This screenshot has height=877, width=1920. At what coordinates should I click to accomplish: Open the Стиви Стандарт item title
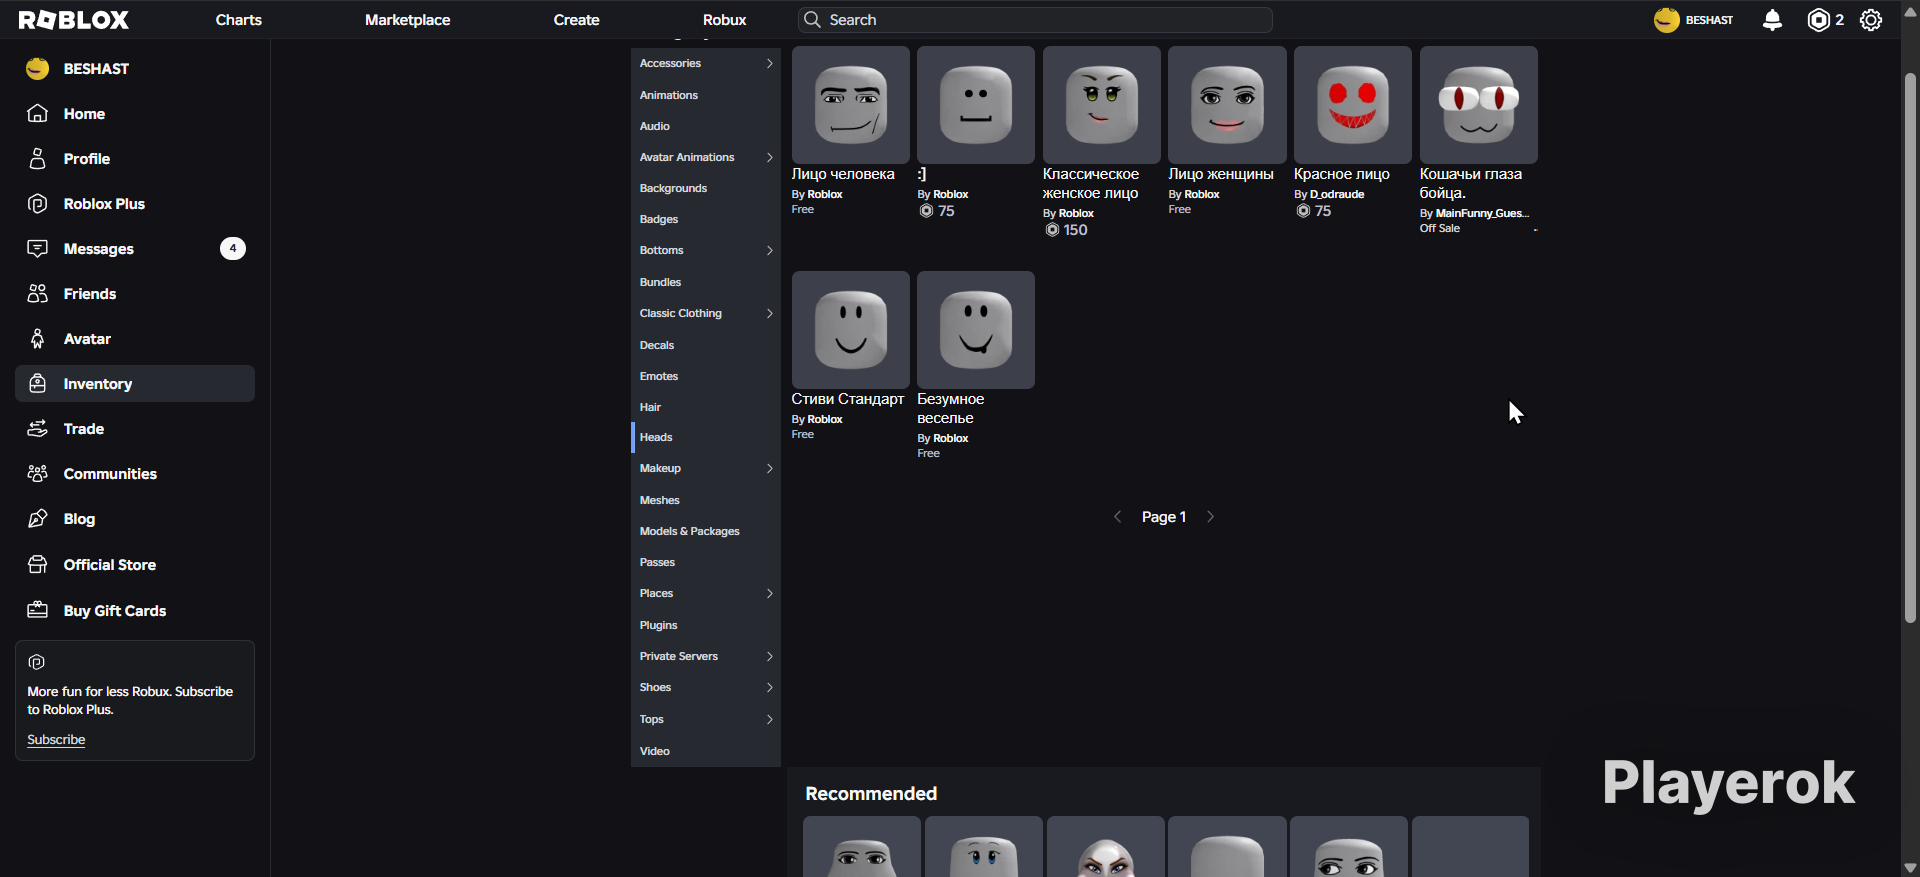[x=848, y=399]
